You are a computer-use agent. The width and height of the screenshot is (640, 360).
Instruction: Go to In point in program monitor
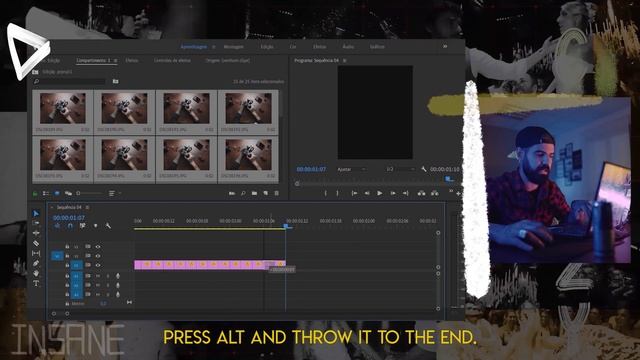354,193
